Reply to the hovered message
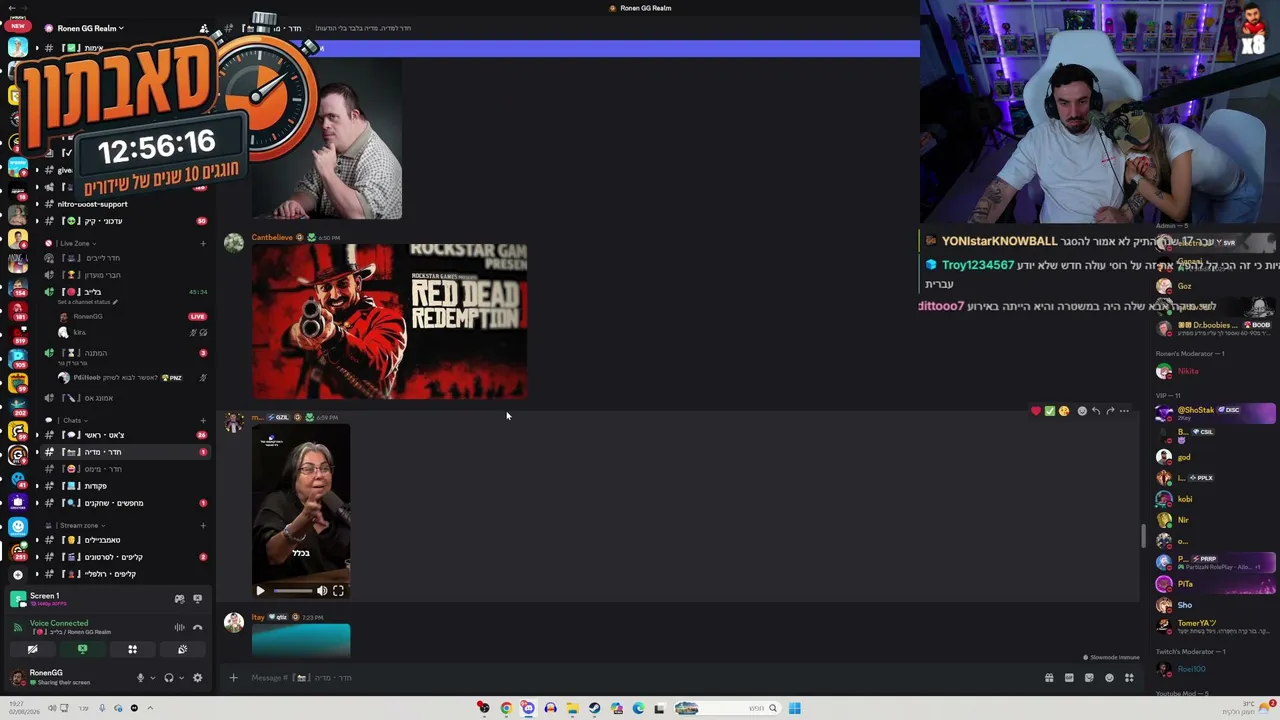Screen dimensions: 1280x720 click(x=1096, y=411)
